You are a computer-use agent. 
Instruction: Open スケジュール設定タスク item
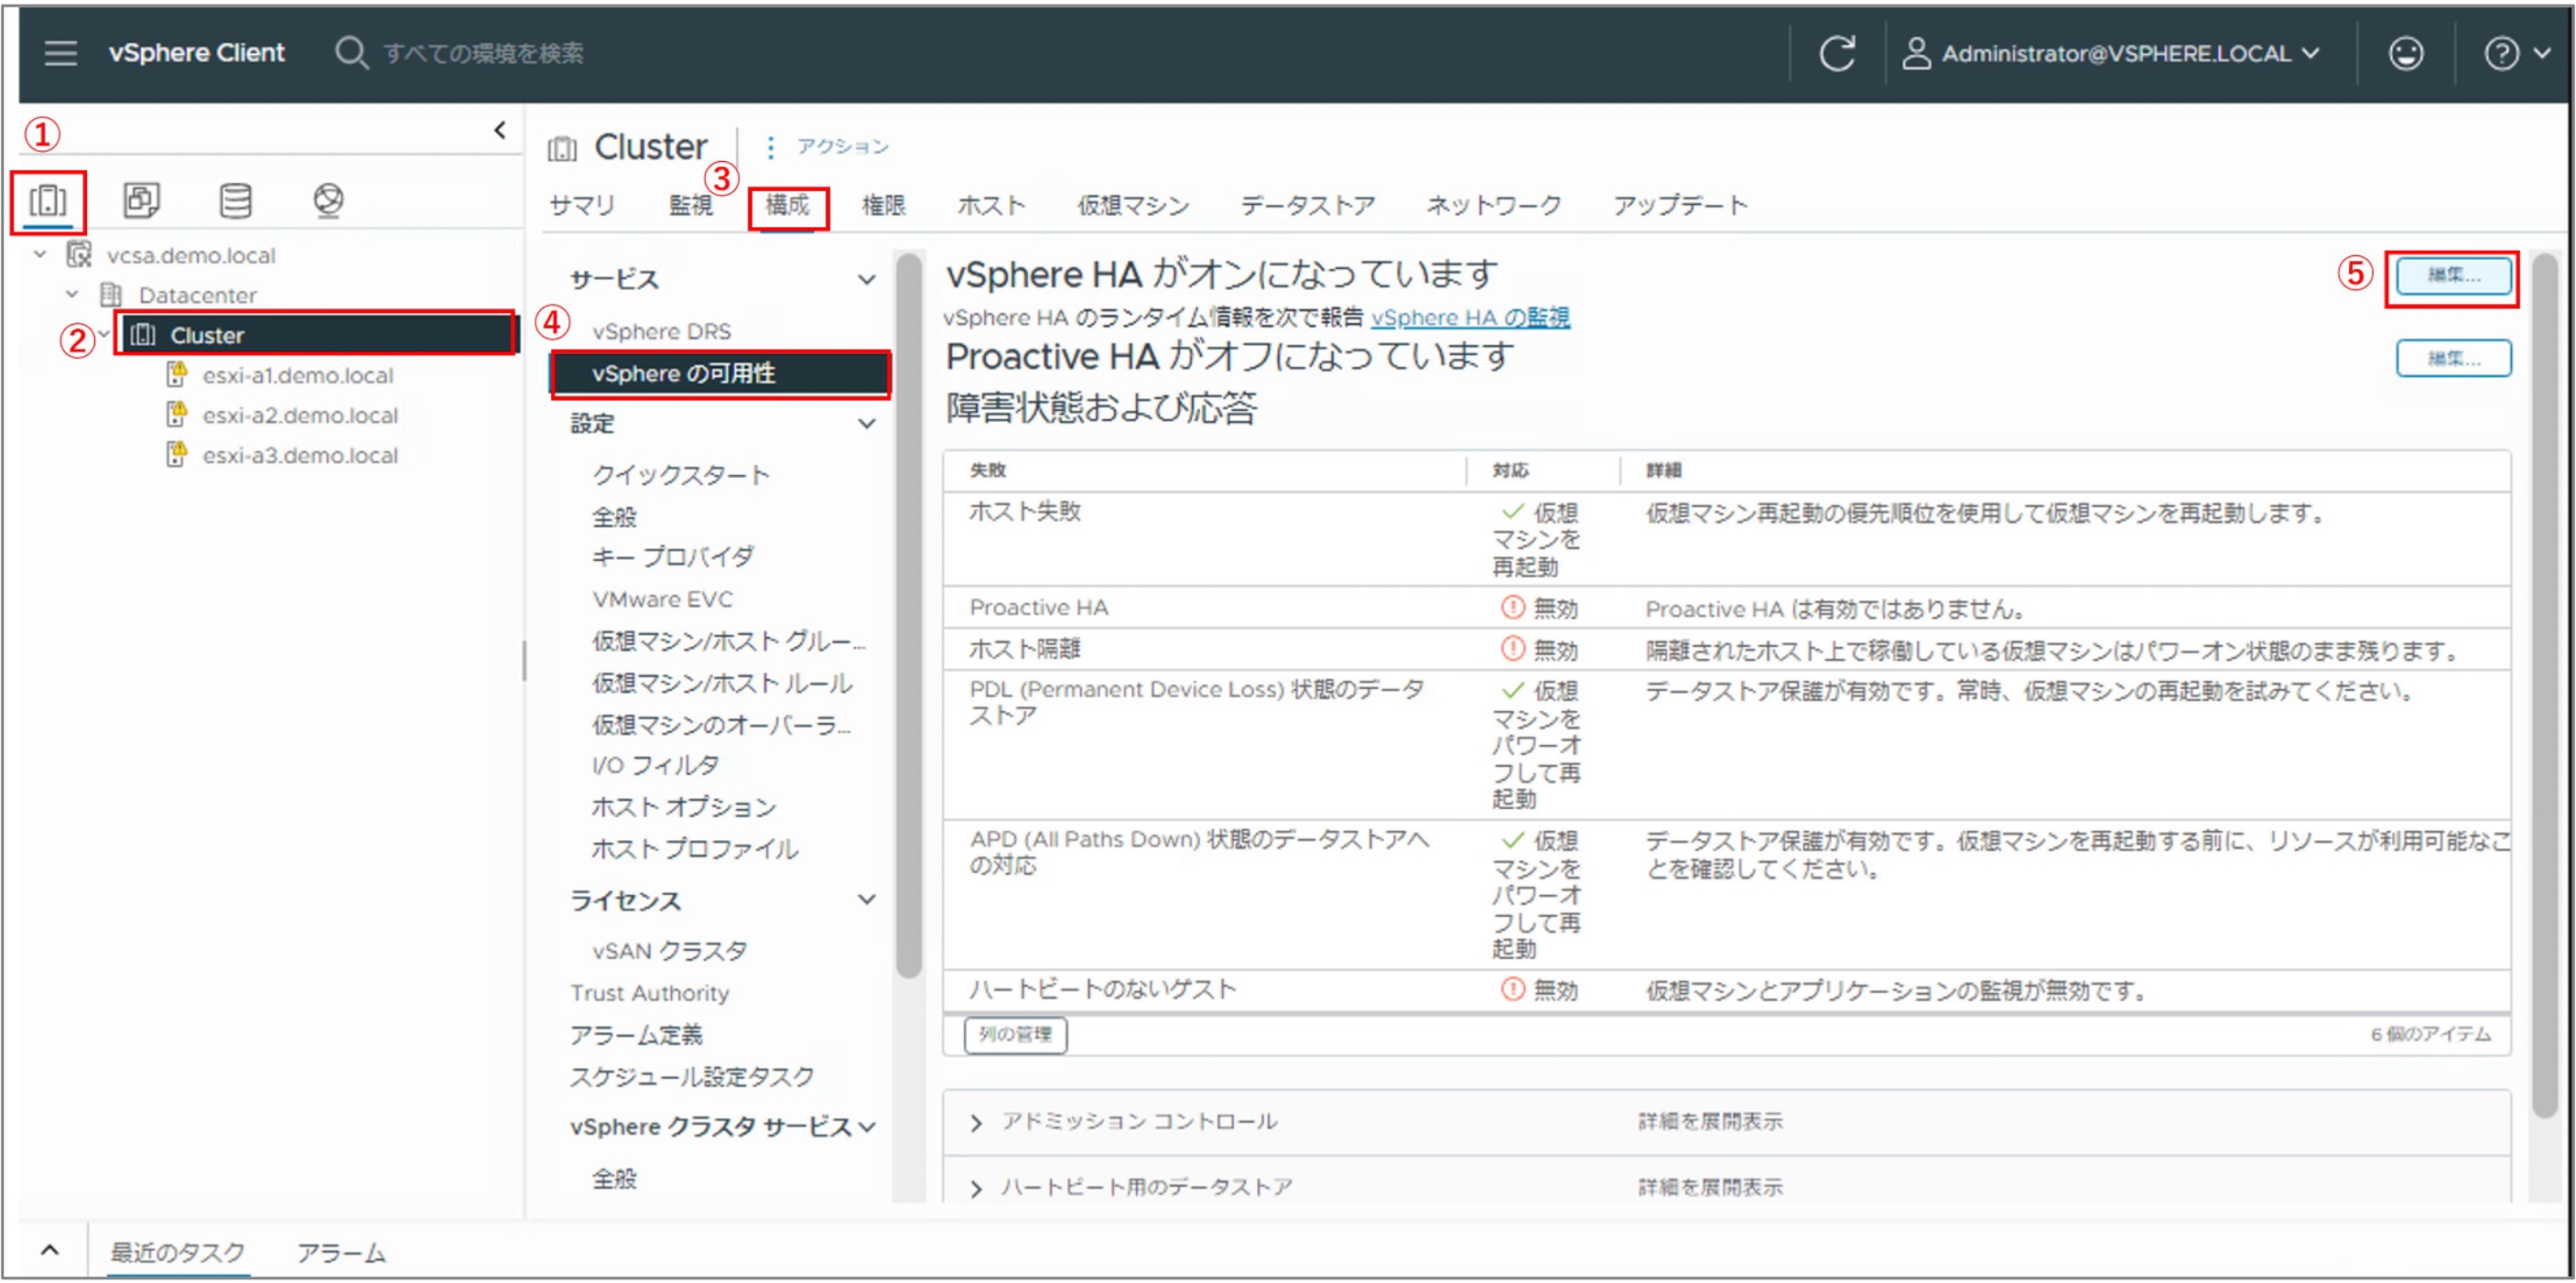coord(693,1077)
